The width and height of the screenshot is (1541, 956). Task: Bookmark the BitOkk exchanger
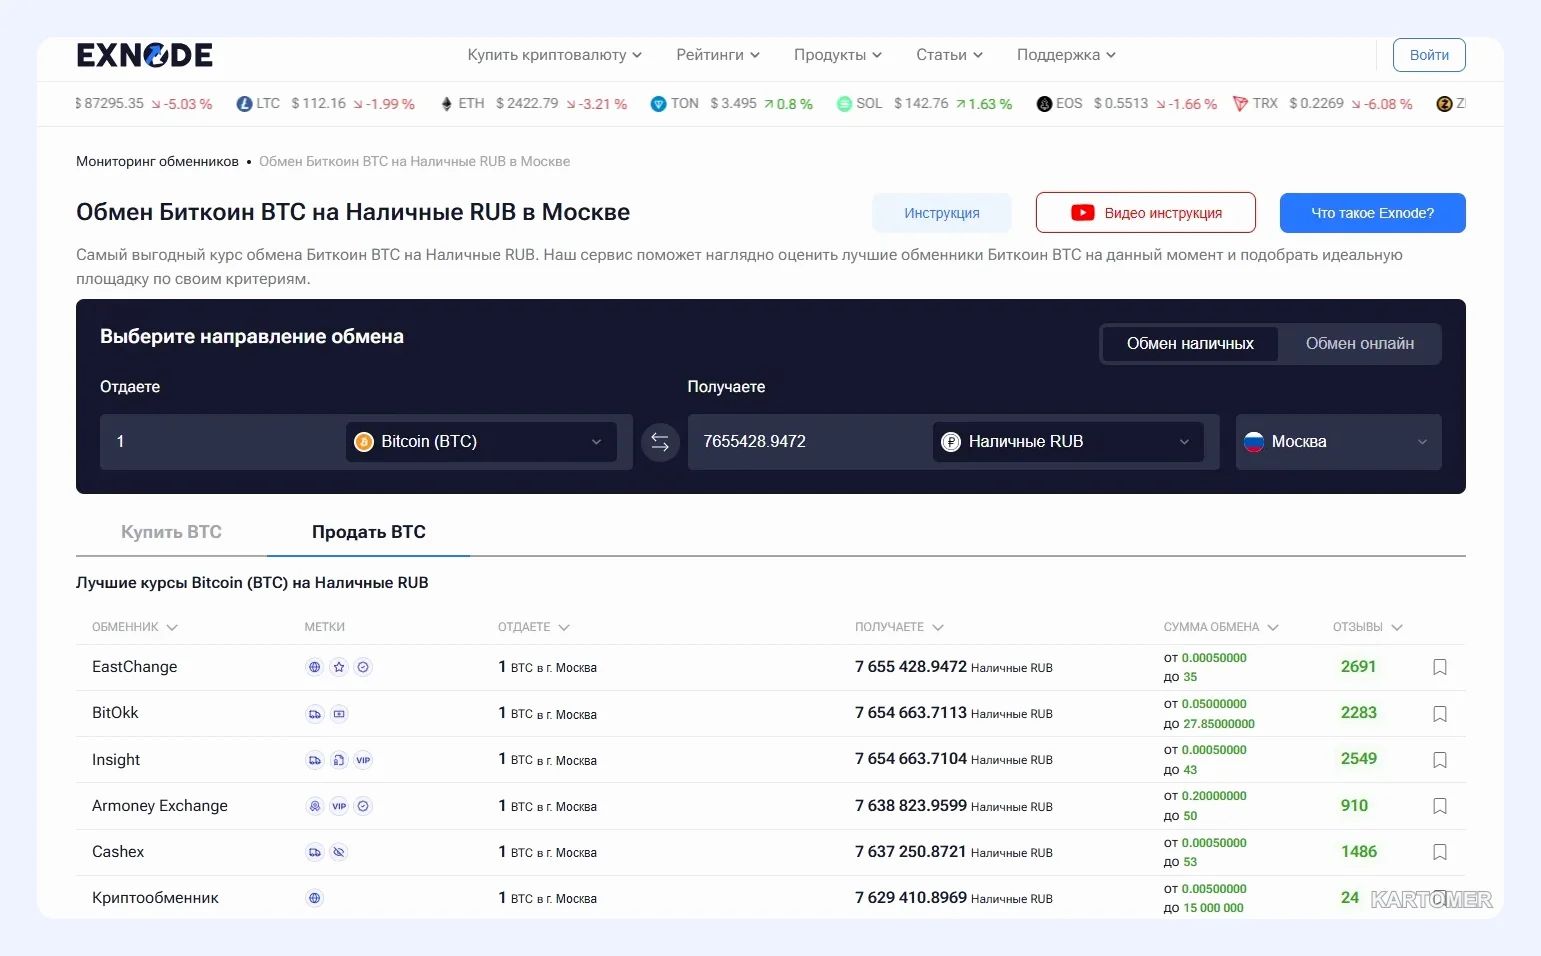[x=1440, y=714]
